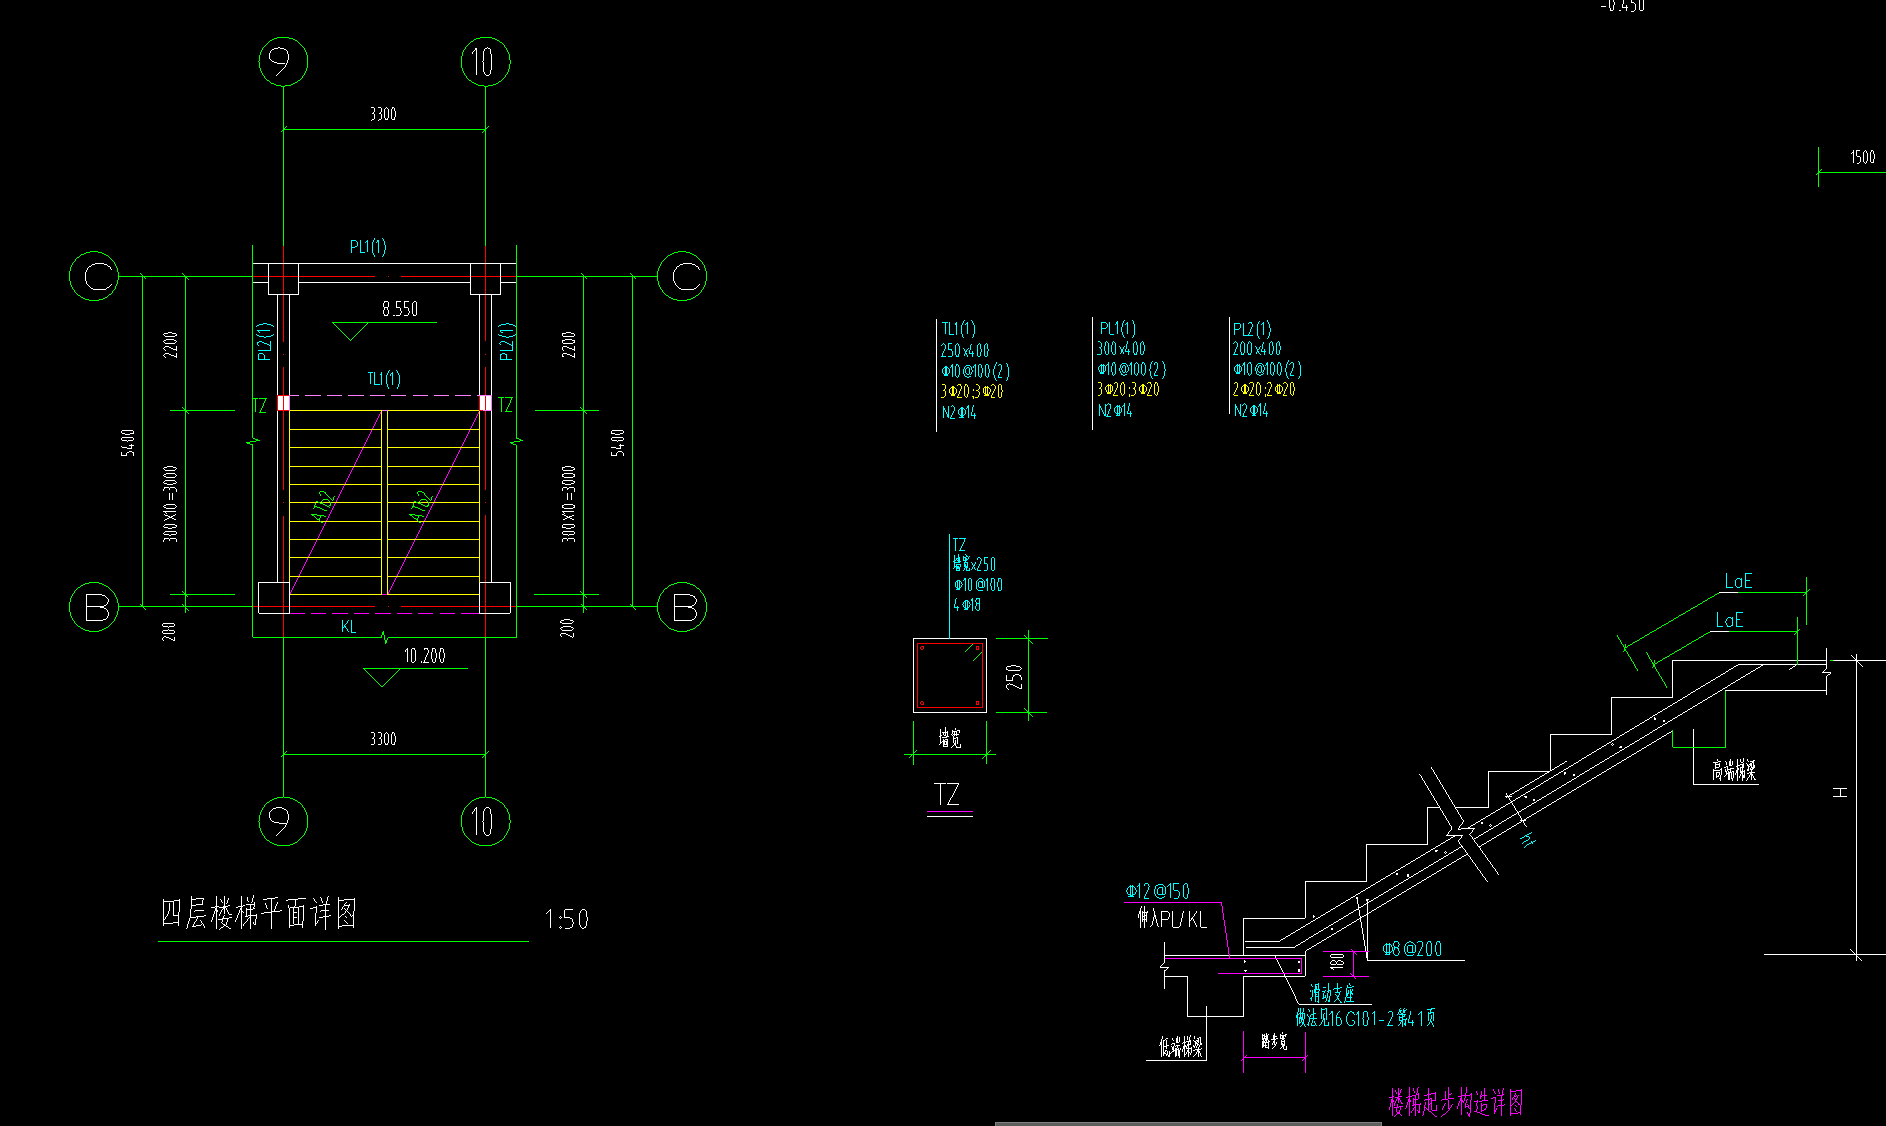Select the right 300x10=3000 dimension

tap(568, 504)
